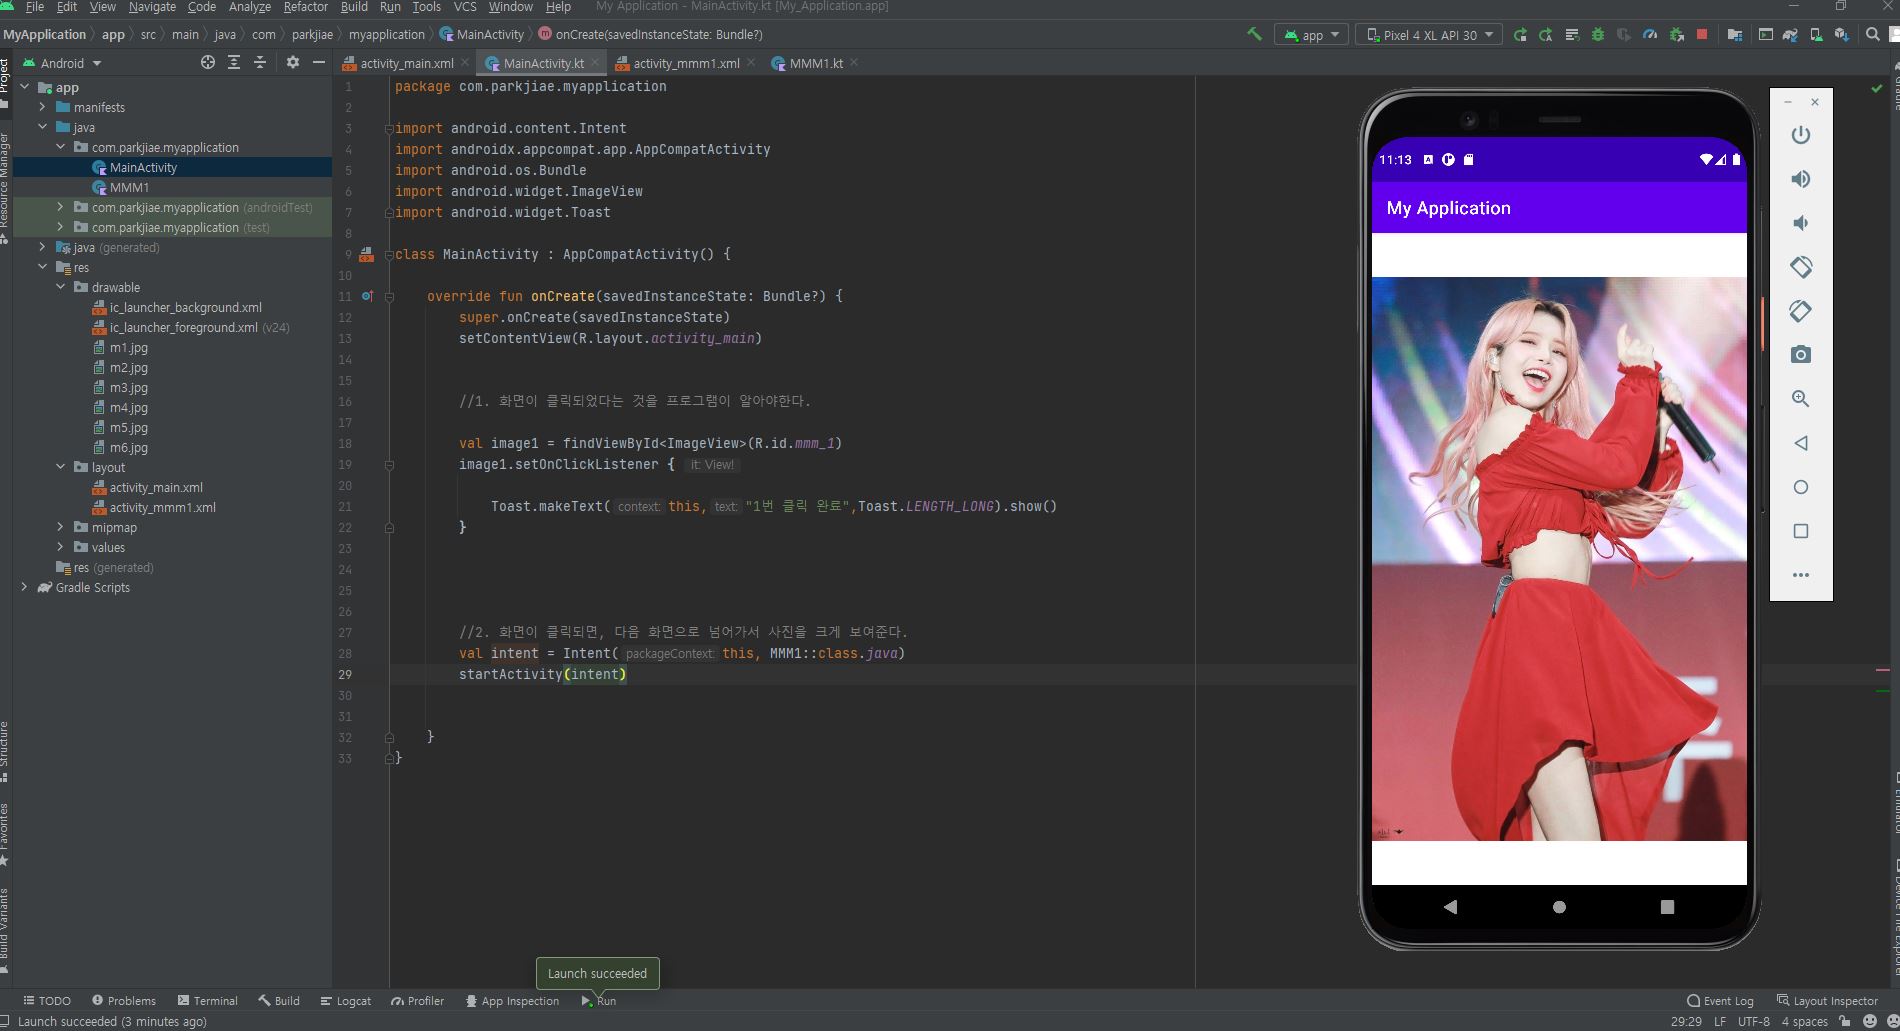
Task: Open the Pixel 4 XL API 30 device dropdown
Action: (x=1429, y=35)
